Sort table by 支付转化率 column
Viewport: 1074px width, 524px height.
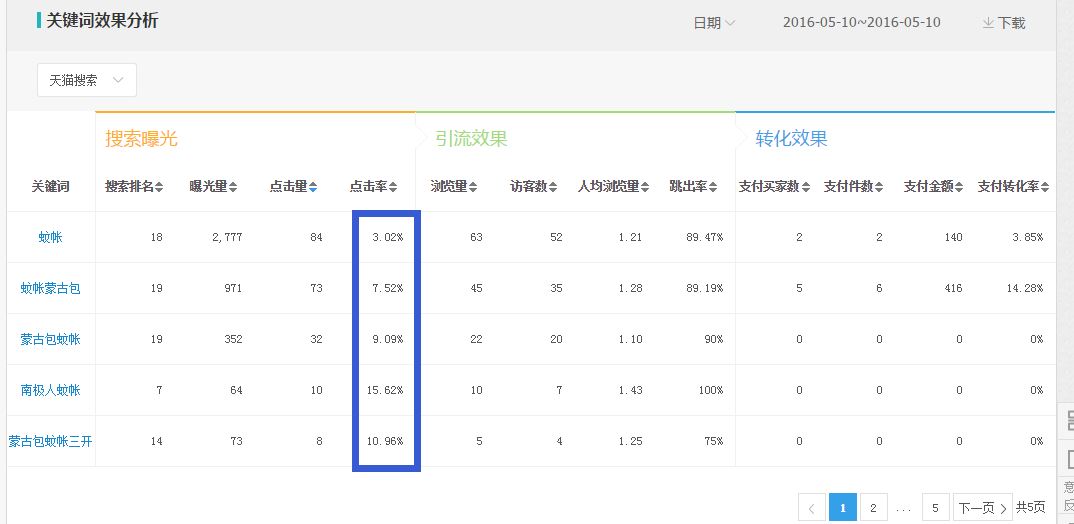tap(1015, 186)
